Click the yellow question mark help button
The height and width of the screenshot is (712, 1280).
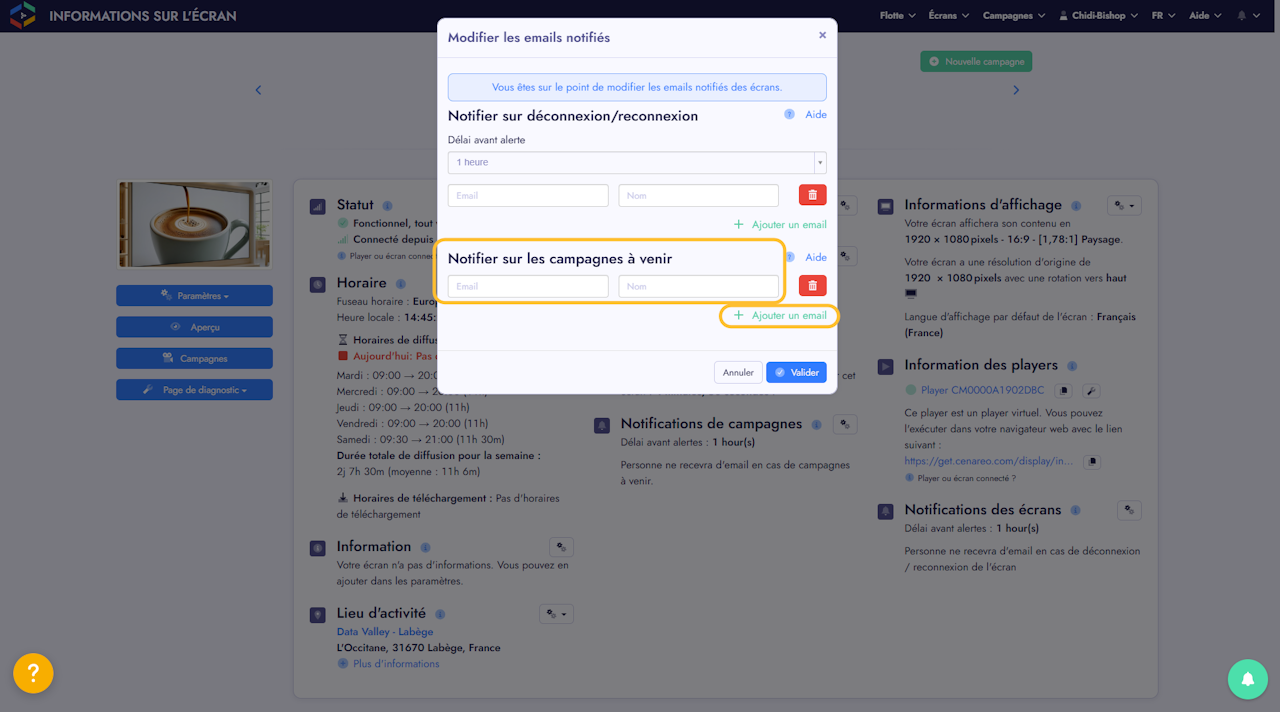pos(33,673)
